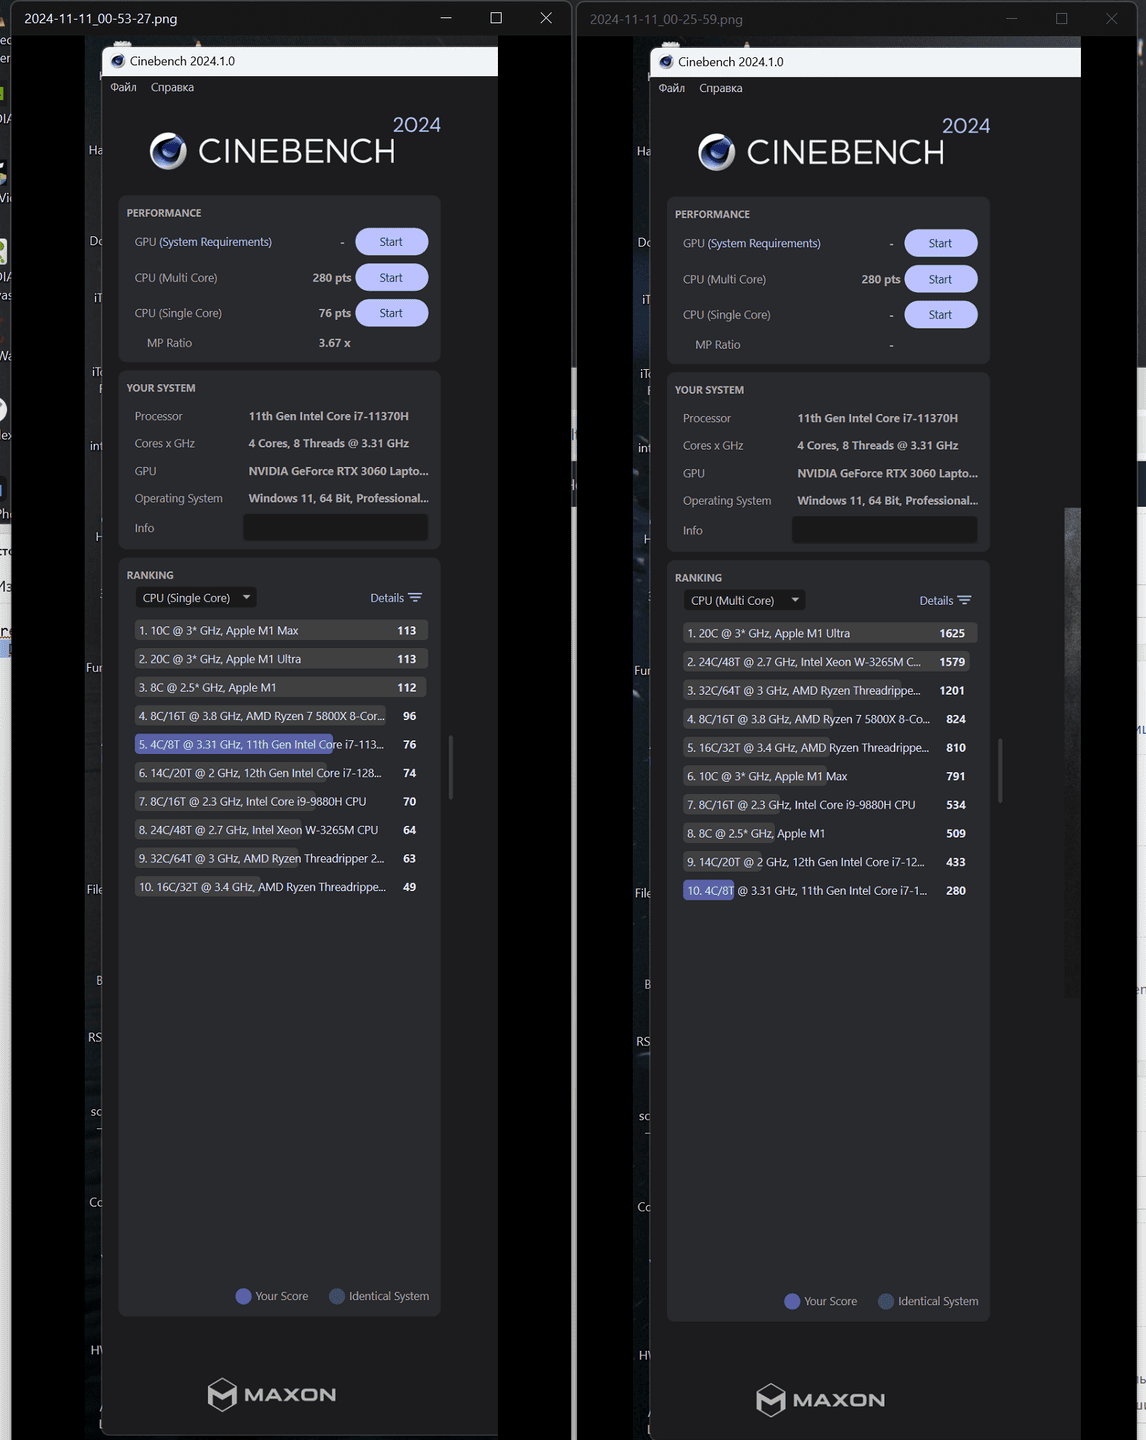Select 12th Gen i7 row scoring 74
Image resolution: width=1146 pixels, height=1440 pixels.
coord(281,773)
